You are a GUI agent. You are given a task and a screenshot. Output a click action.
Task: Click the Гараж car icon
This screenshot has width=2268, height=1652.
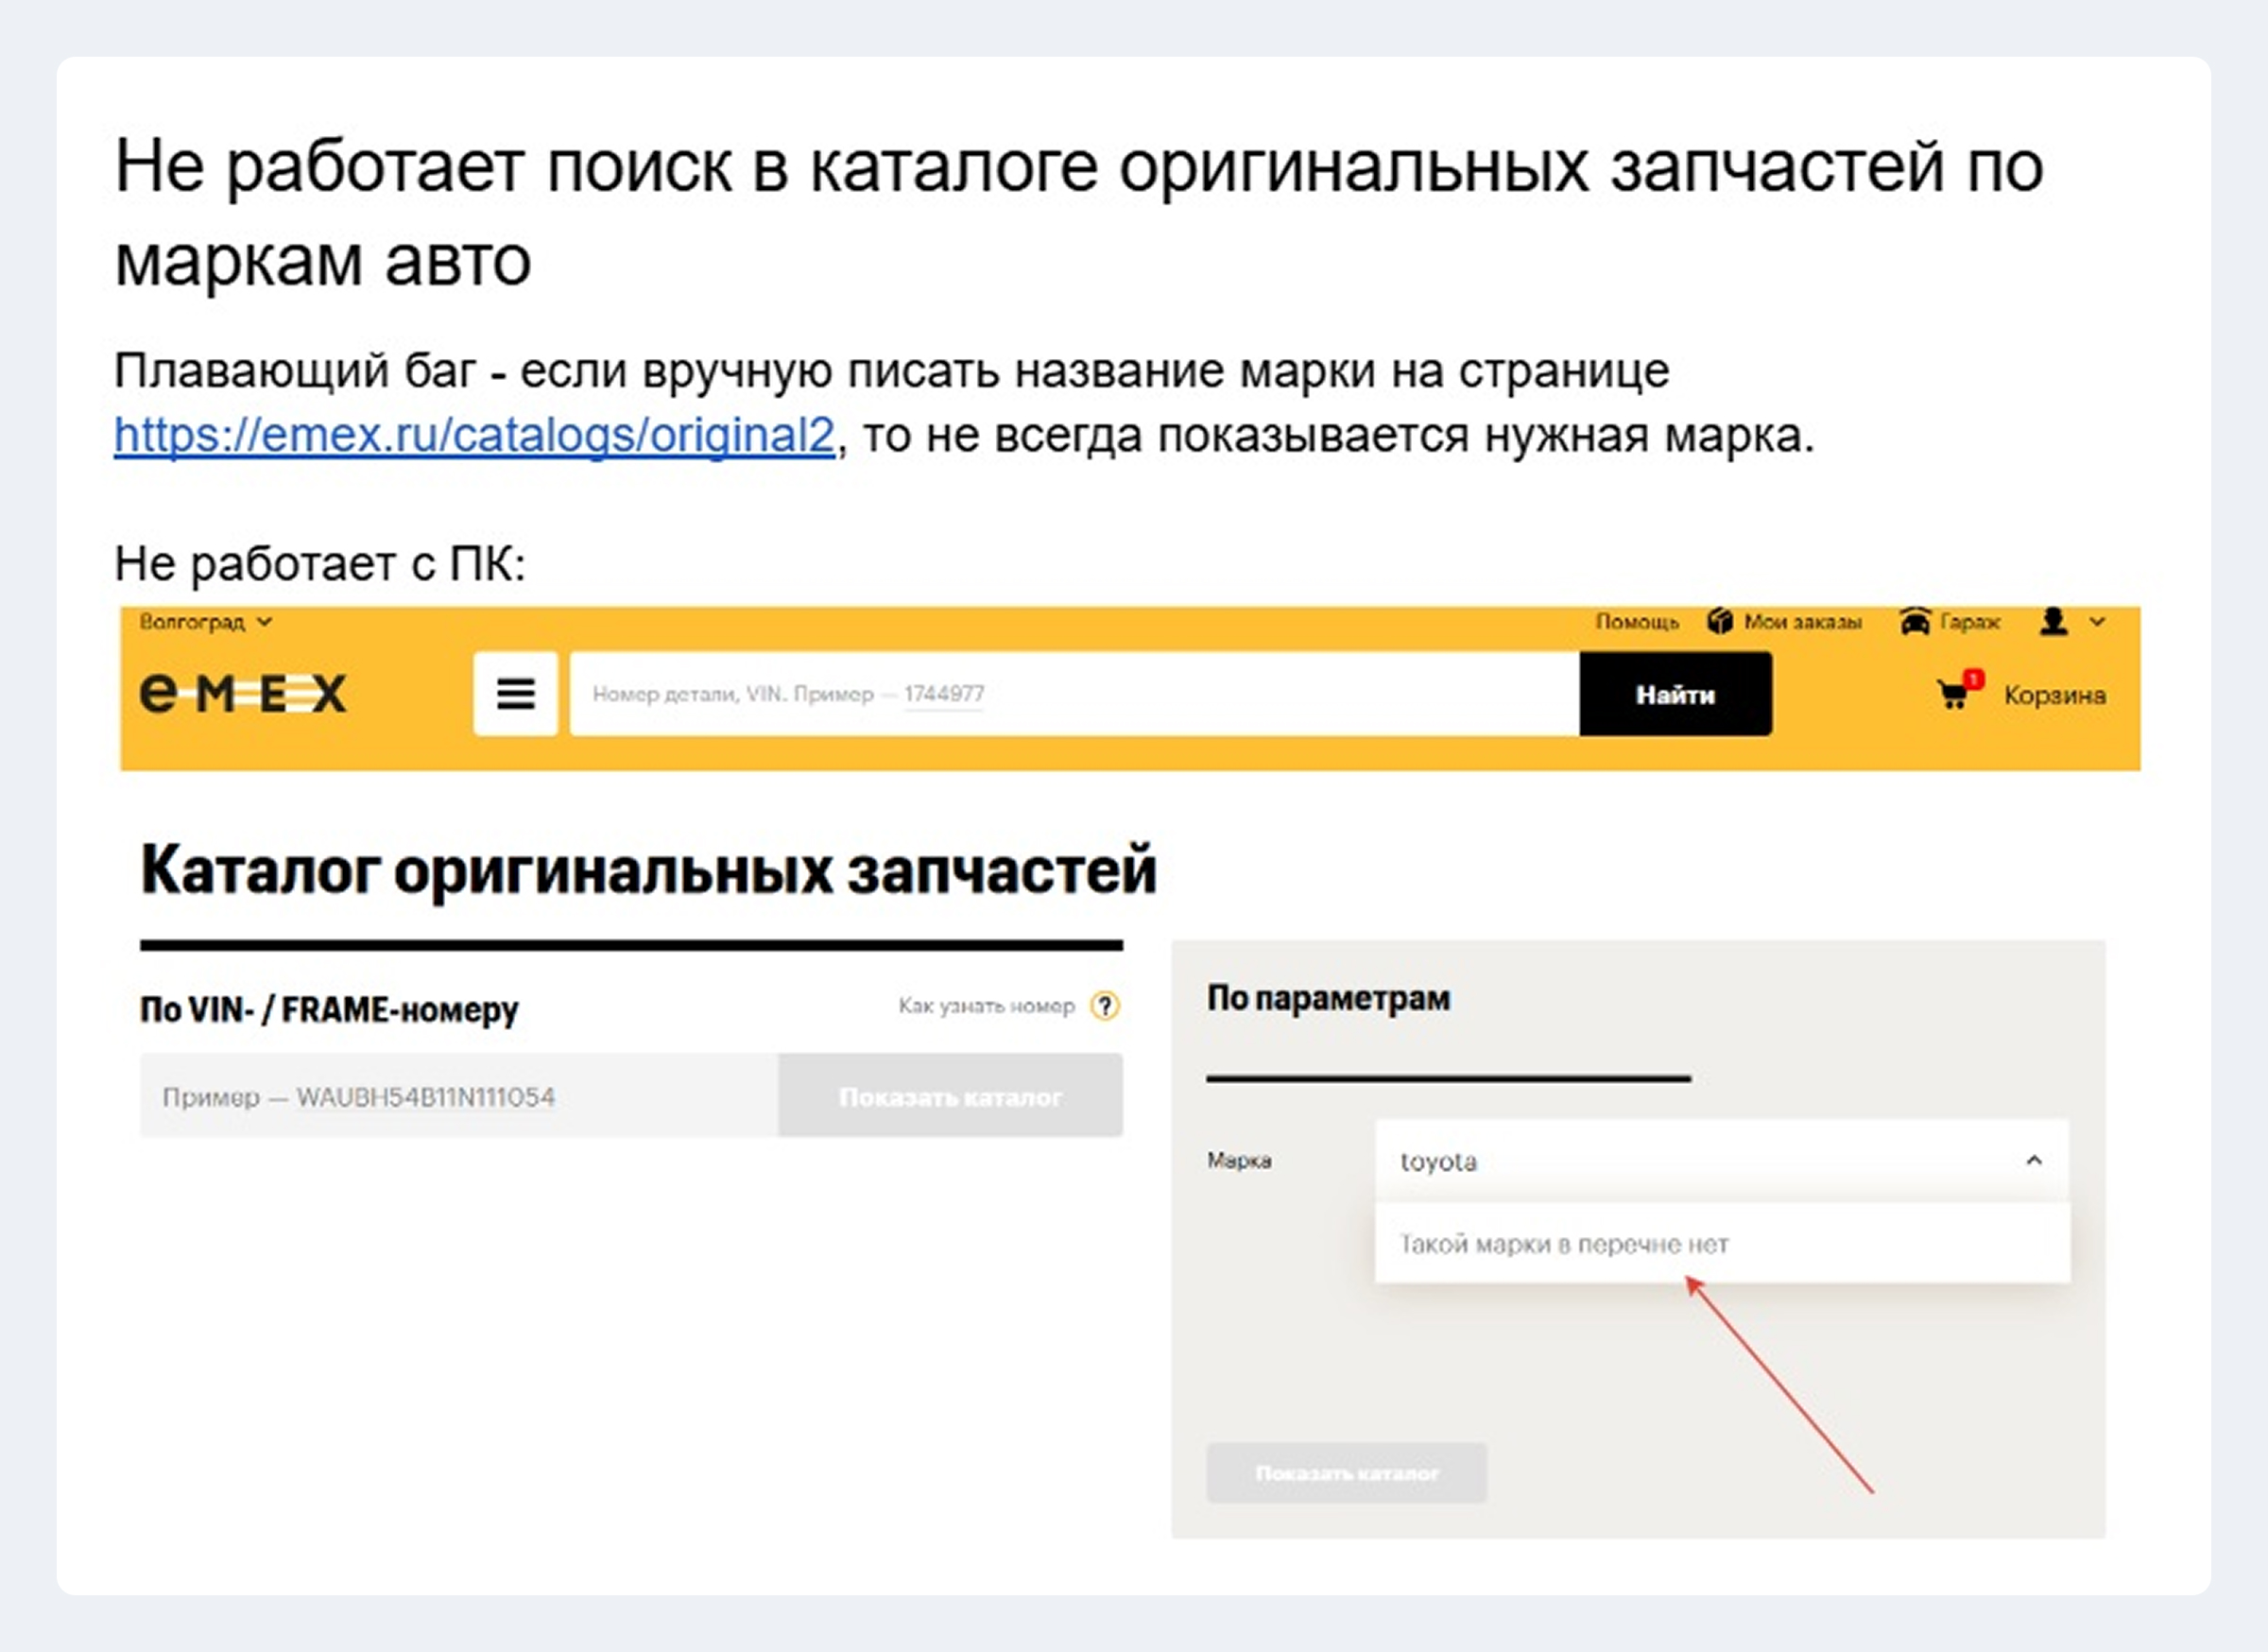[1915, 621]
